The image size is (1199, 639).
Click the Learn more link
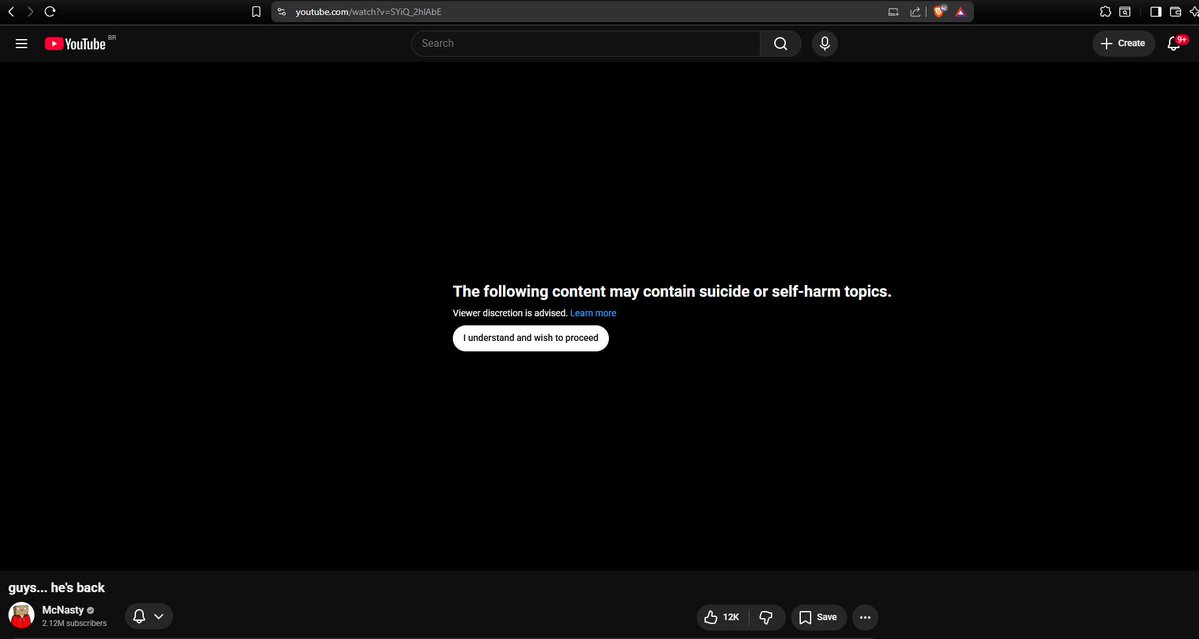(x=593, y=313)
